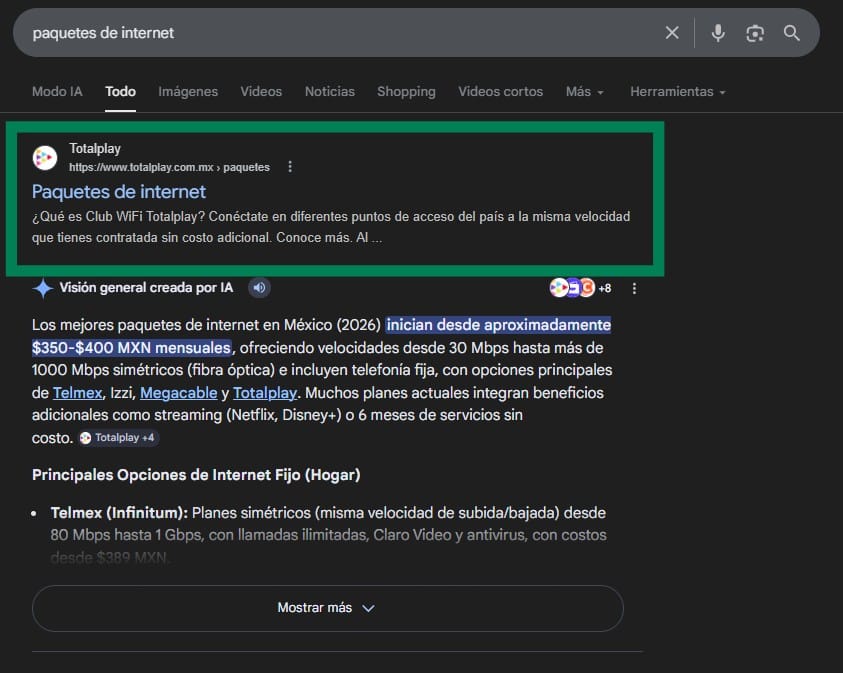Switch to the Noticias tab
Screen dimensions: 843x673
330,91
